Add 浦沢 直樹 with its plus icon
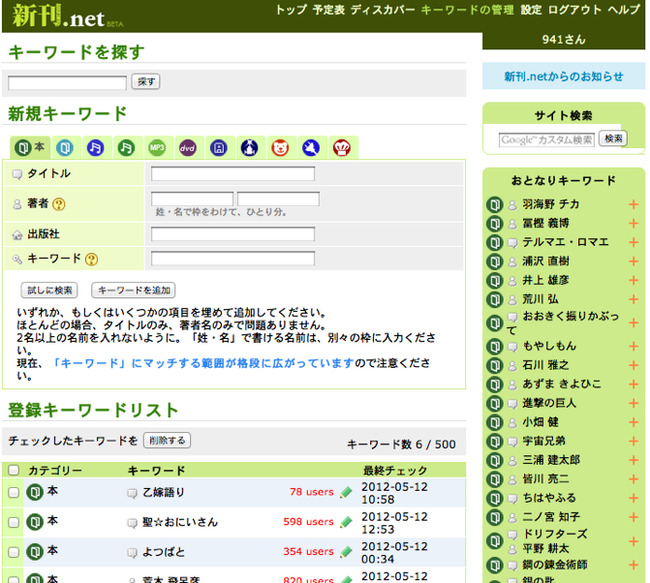This screenshot has width=650, height=583. pyautogui.click(x=633, y=261)
